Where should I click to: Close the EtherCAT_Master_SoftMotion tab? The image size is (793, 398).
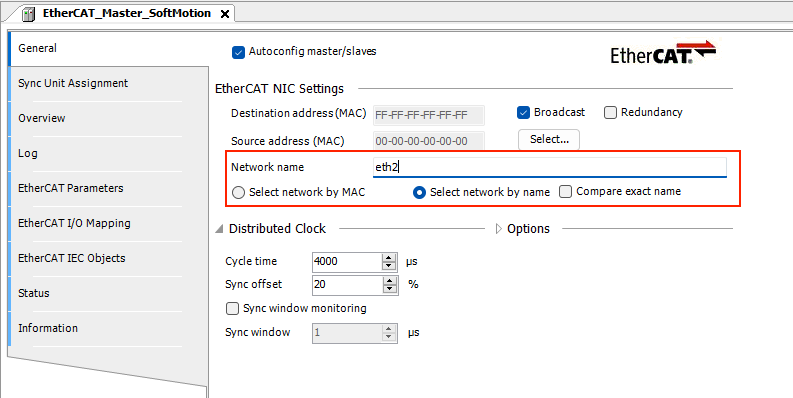point(225,14)
